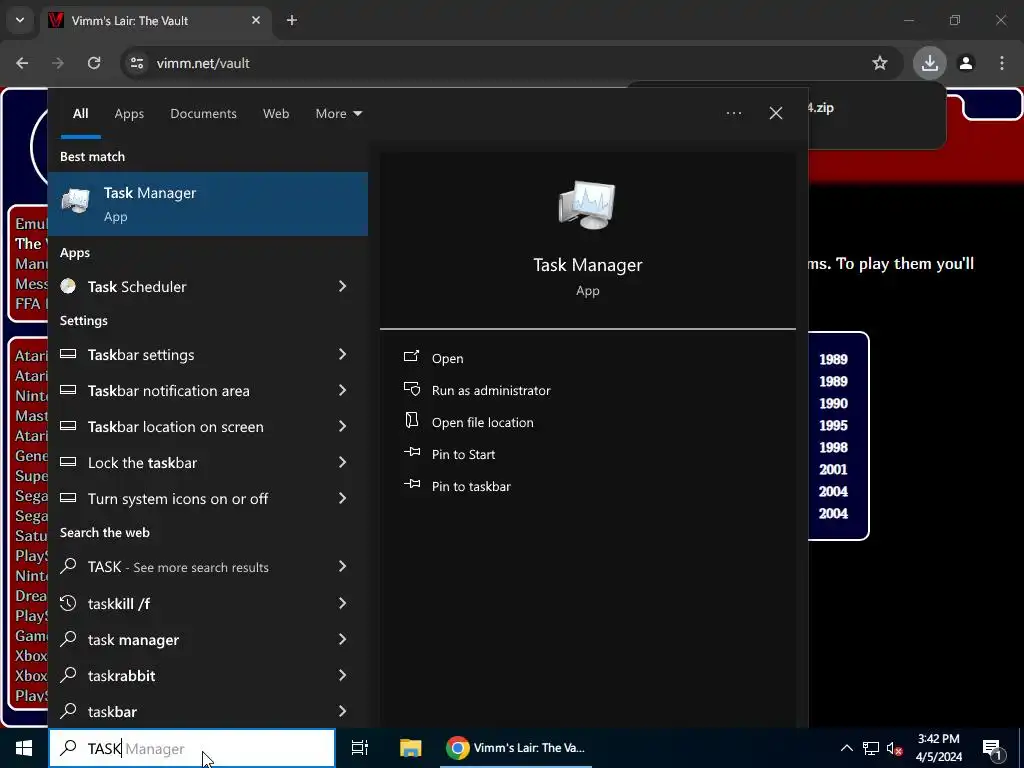Image resolution: width=1024 pixels, height=768 pixels.
Task: Bookmark this page with star icon
Action: (x=880, y=63)
